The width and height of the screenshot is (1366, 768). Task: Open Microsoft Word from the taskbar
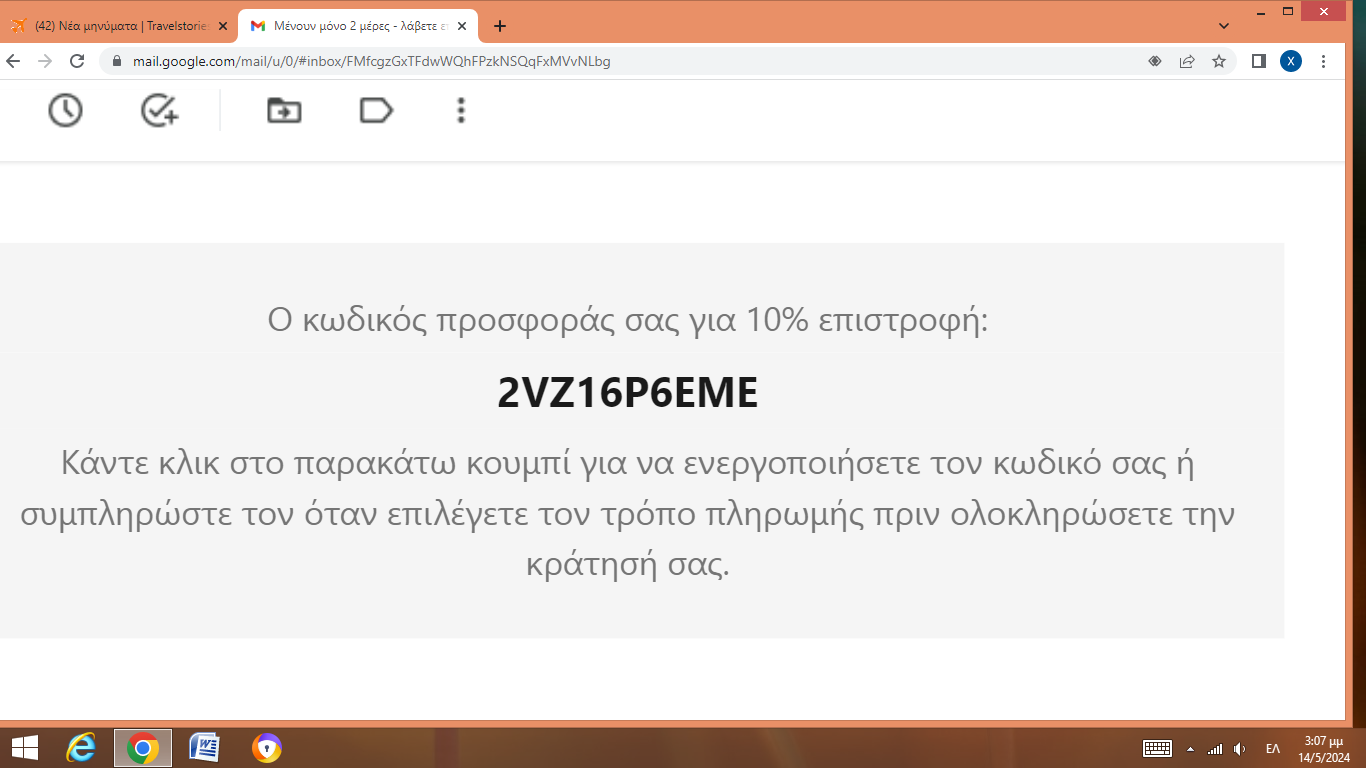tap(204, 747)
